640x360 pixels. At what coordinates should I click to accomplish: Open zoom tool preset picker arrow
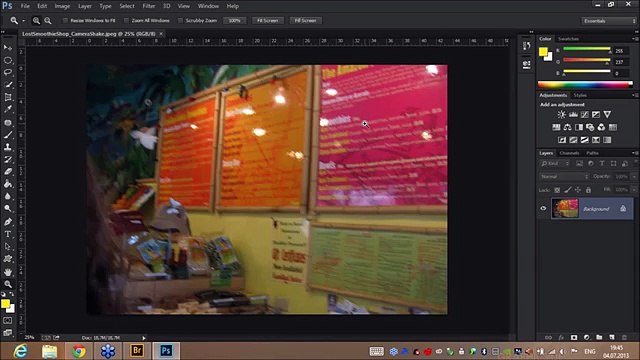tap(24, 20)
